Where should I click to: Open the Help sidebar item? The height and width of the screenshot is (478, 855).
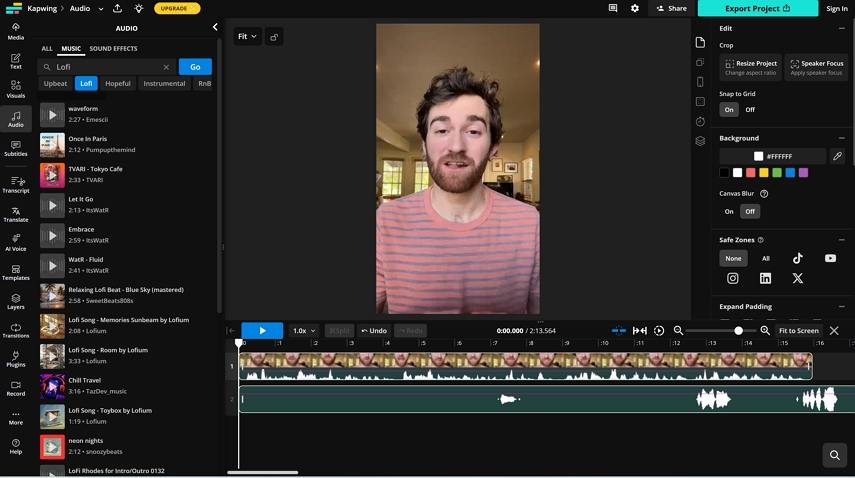pyautogui.click(x=15, y=446)
